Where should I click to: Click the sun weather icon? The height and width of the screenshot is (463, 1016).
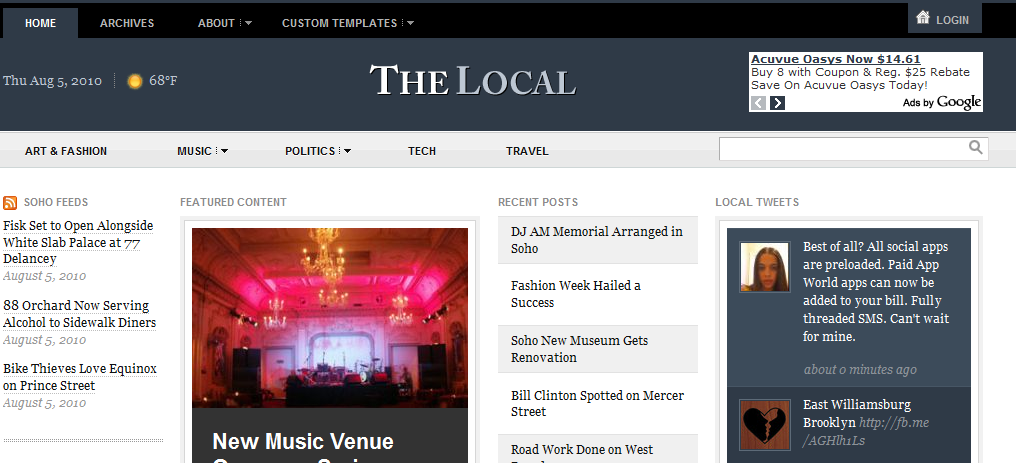tap(135, 81)
